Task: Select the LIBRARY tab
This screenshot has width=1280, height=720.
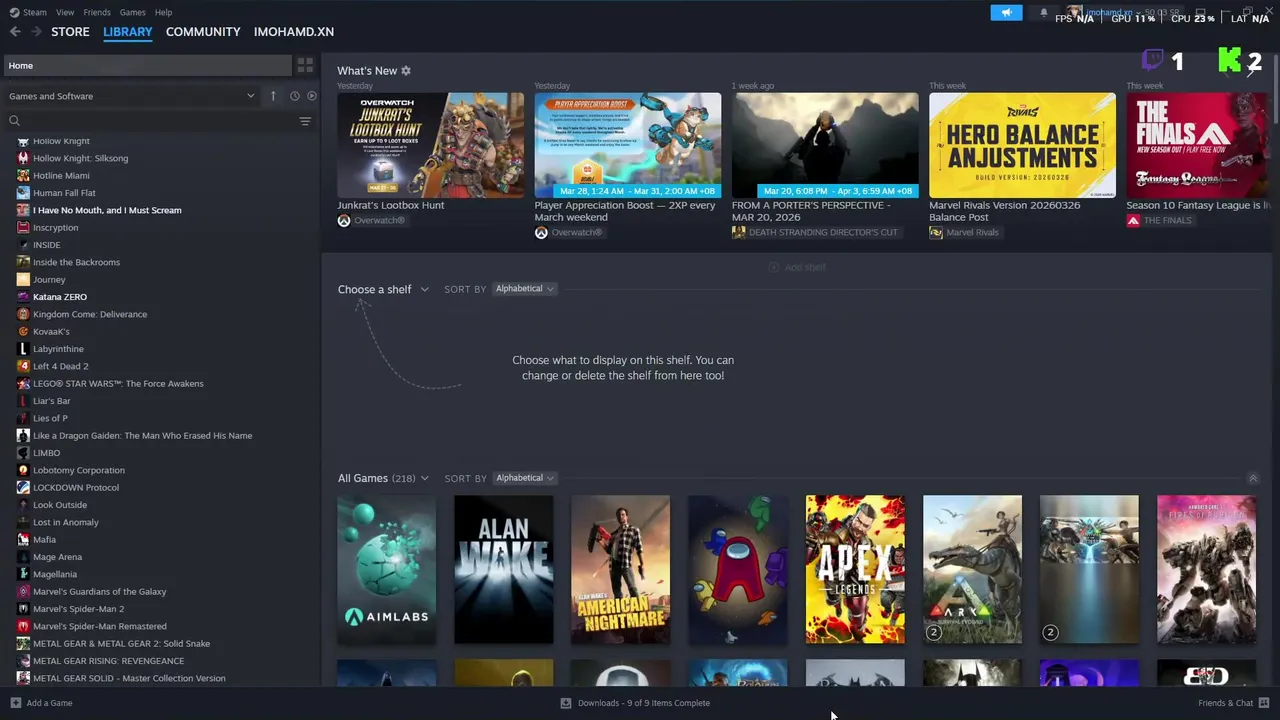Action: click(x=128, y=32)
